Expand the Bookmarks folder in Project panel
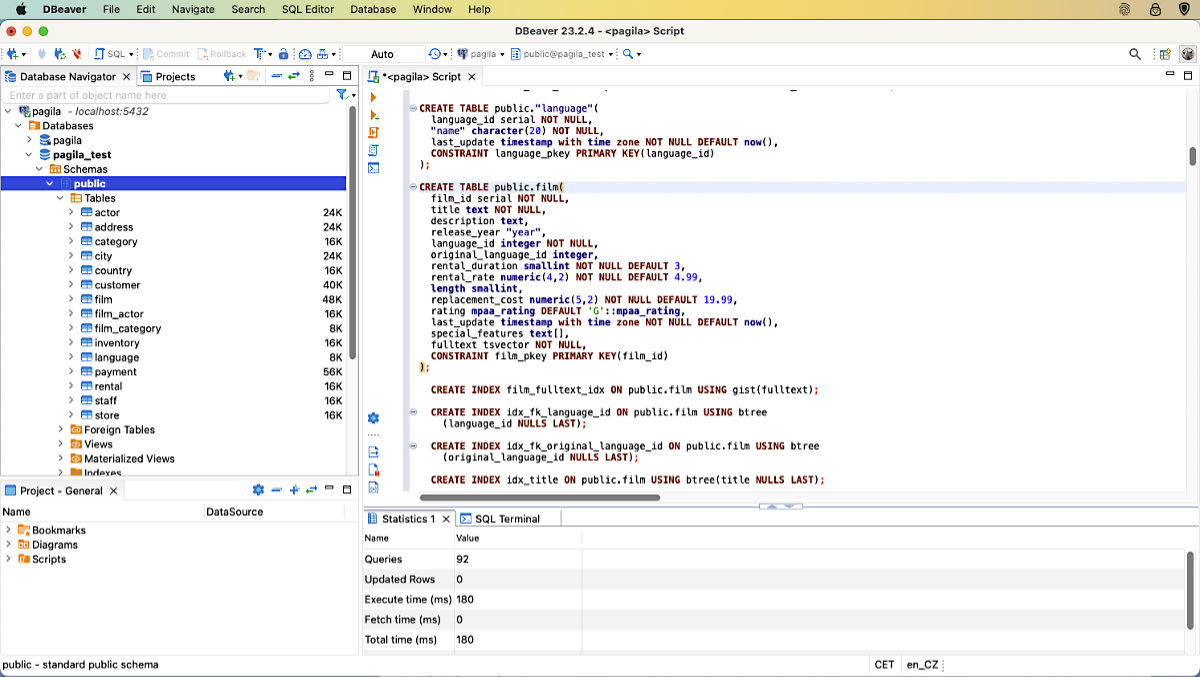1200x677 pixels. point(9,530)
